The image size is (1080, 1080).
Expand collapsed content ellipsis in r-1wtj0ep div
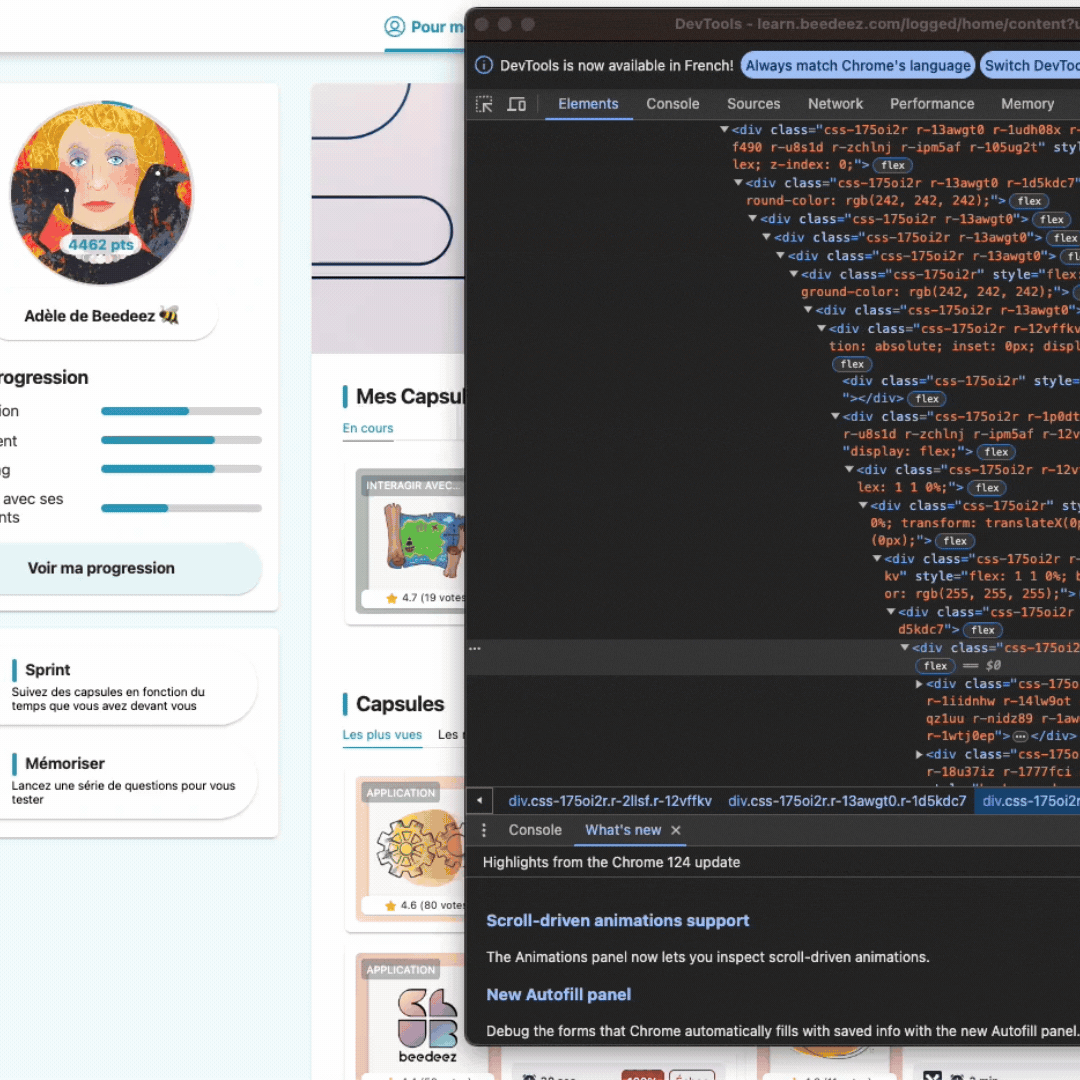pos(1020,736)
